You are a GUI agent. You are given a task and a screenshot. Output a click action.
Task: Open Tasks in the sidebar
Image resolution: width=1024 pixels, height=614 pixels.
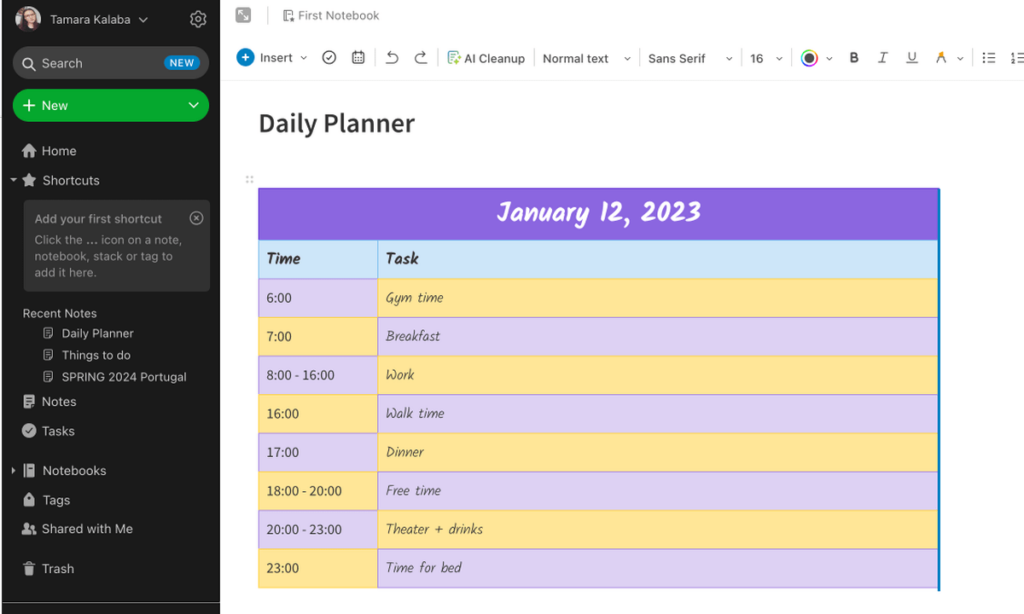58,431
